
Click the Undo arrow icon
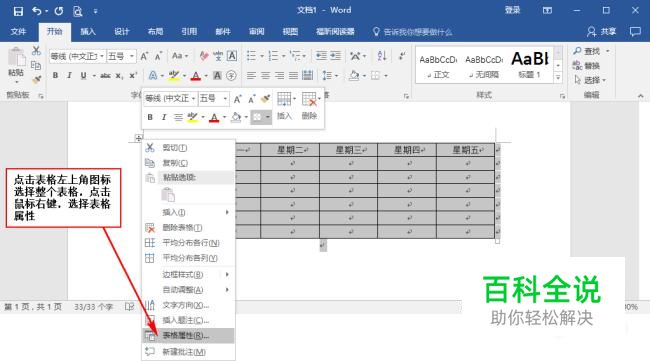(37, 11)
